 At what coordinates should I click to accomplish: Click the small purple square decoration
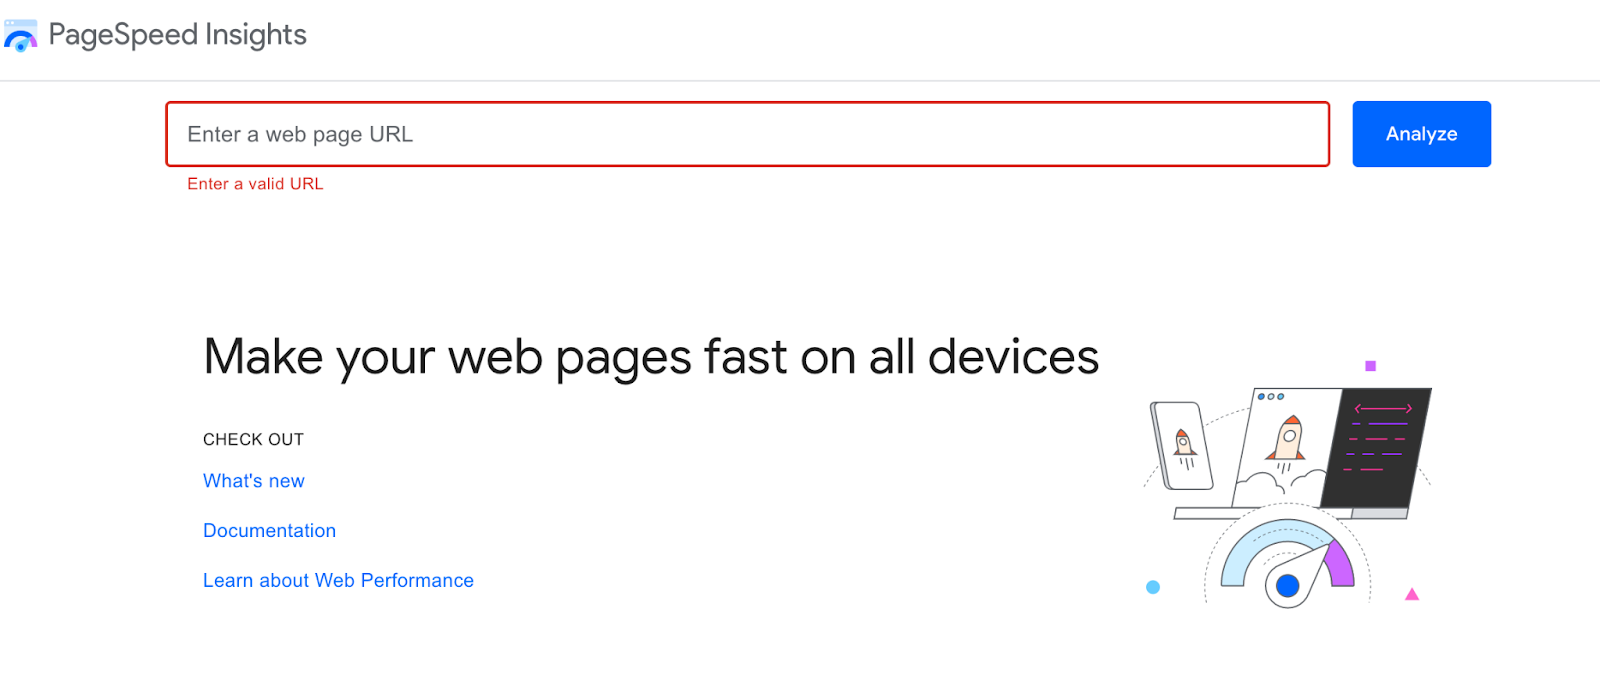point(1371,366)
